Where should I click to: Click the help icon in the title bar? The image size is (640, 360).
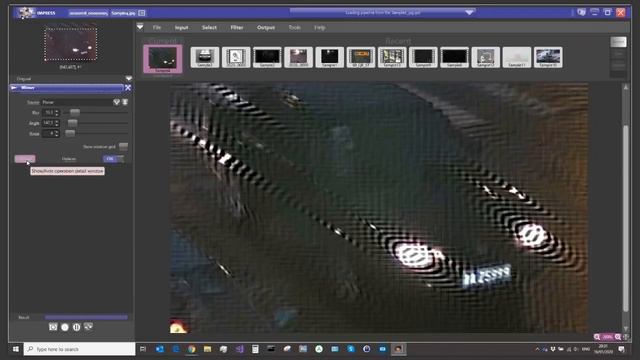tap(581, 13)
